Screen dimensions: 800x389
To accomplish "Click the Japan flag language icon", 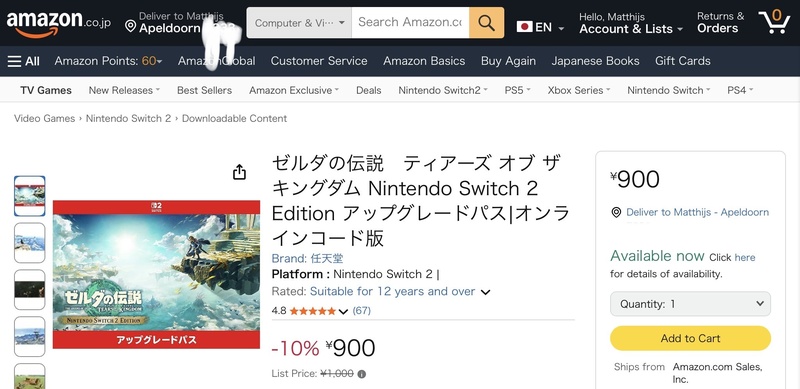I will coord(524,27).
